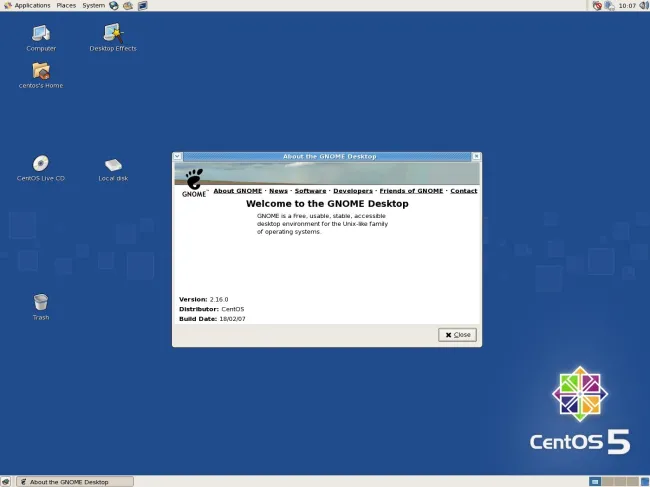Follow the Contact link

(x=463, y=191)
